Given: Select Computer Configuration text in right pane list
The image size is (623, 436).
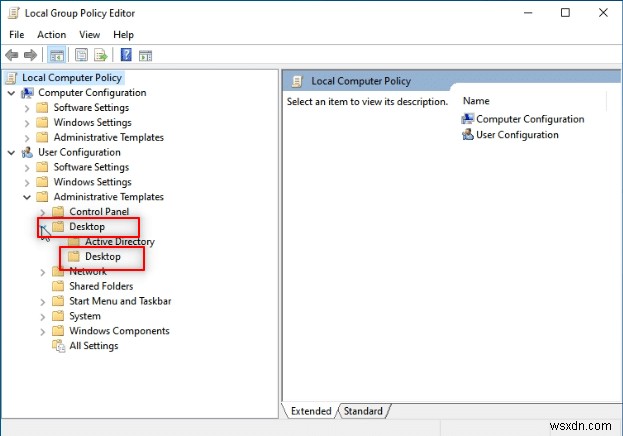Looking at the screenshot, I should point(530,119).
